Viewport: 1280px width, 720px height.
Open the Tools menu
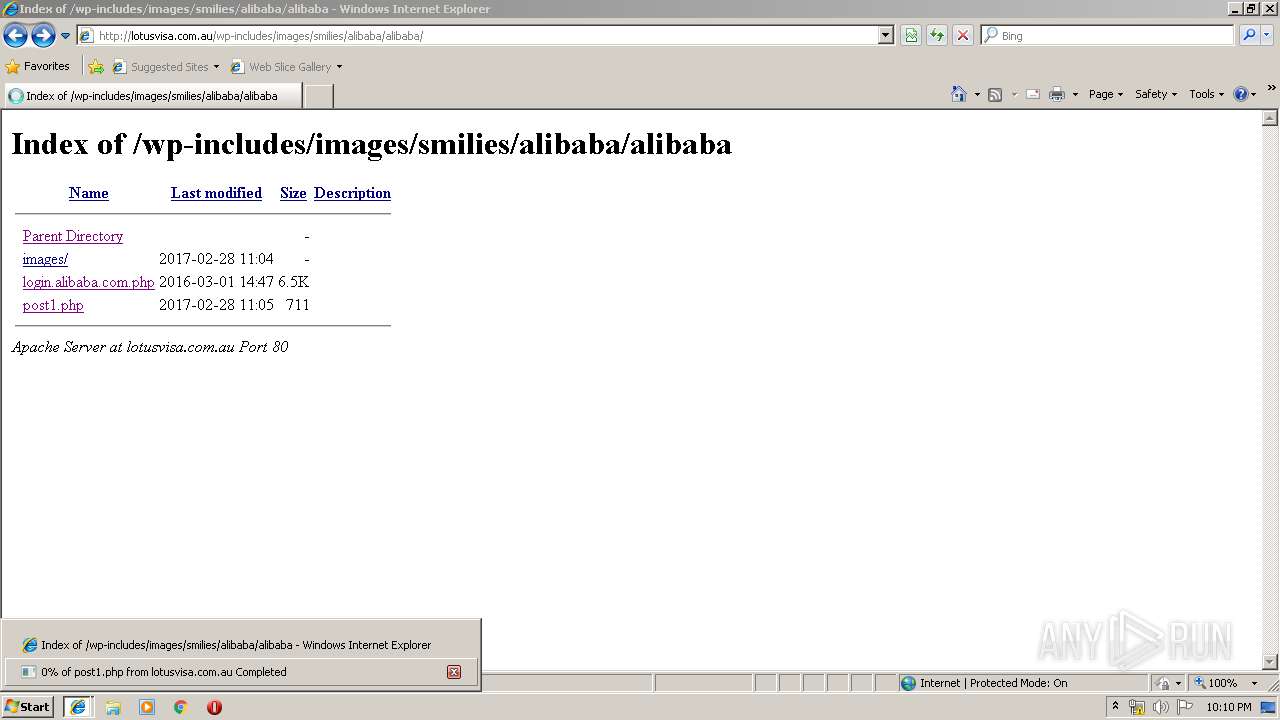pos(1206,94)
